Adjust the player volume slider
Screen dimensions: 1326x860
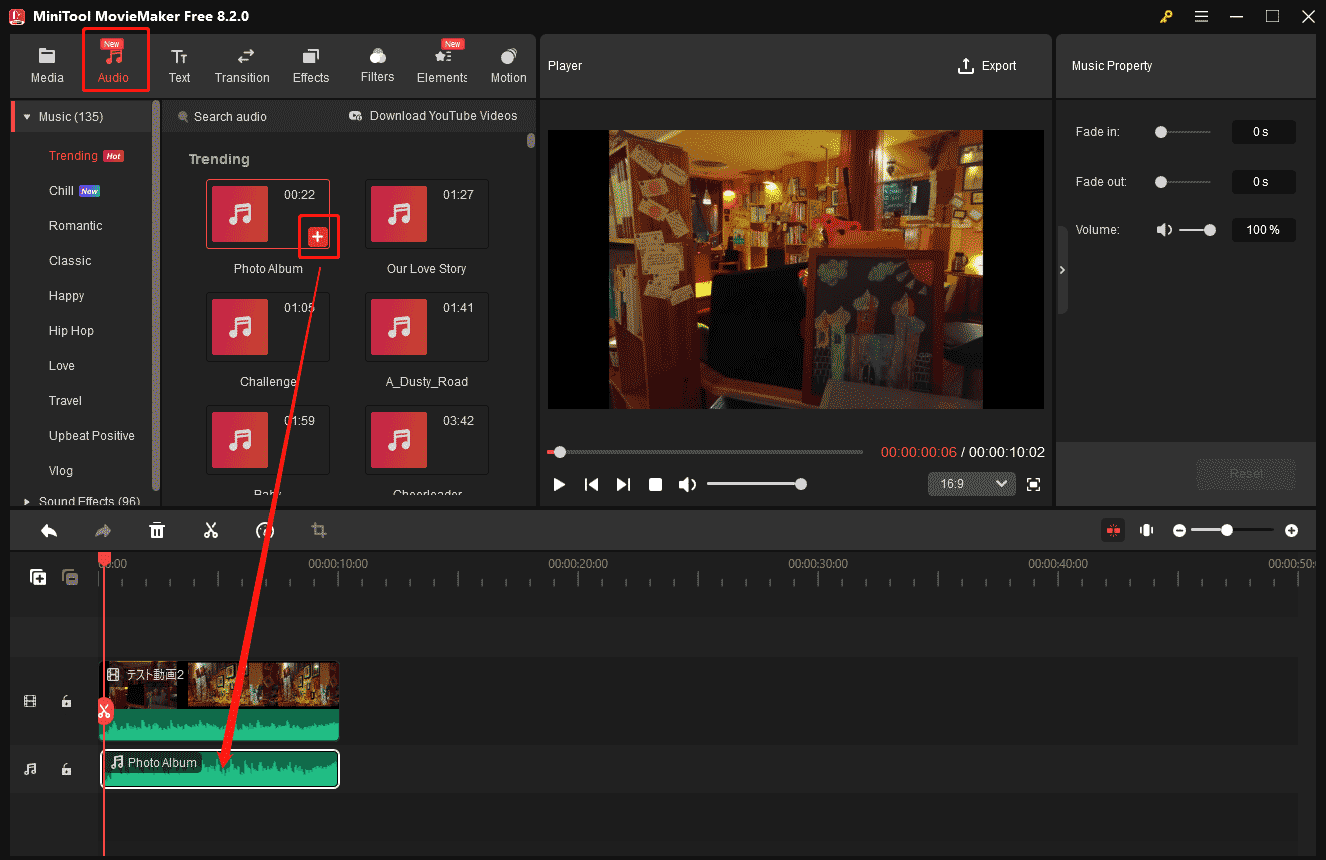pos(756,484)
